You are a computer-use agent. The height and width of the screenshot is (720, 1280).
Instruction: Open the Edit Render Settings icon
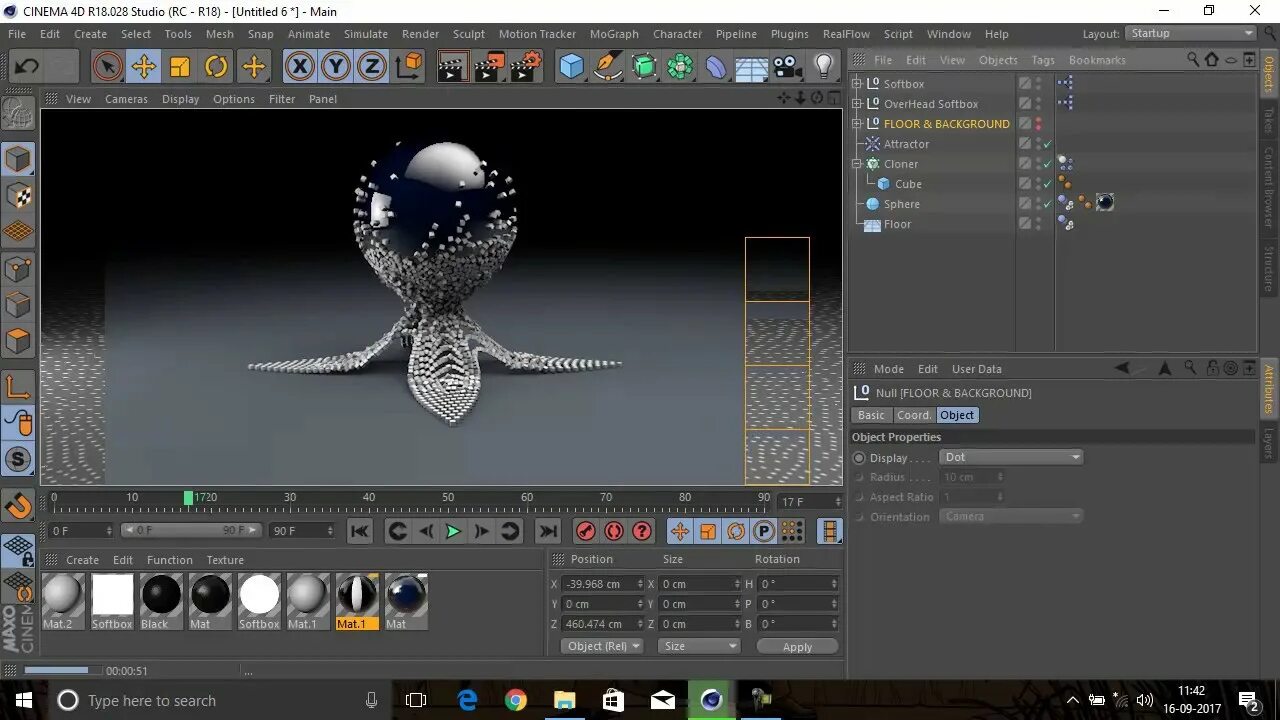click(526, 67)
